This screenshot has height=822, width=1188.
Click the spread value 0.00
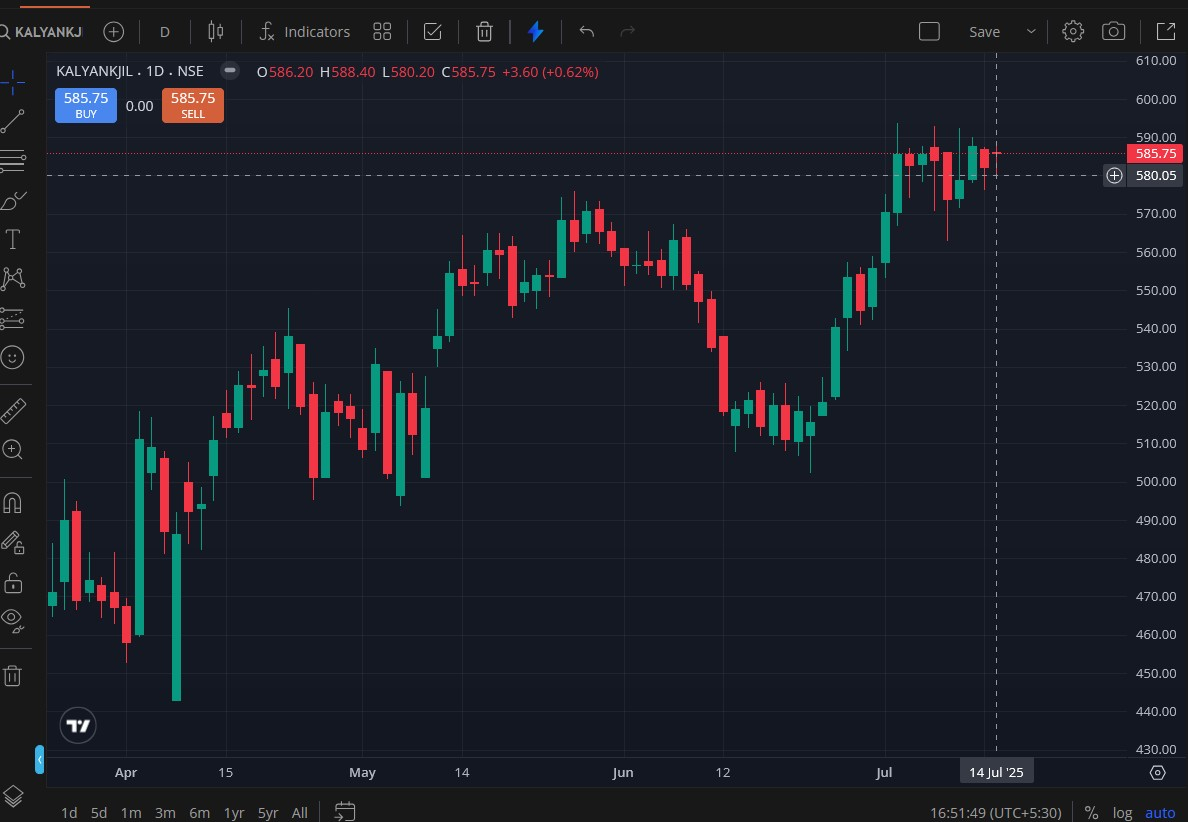[x=139, y=106]
